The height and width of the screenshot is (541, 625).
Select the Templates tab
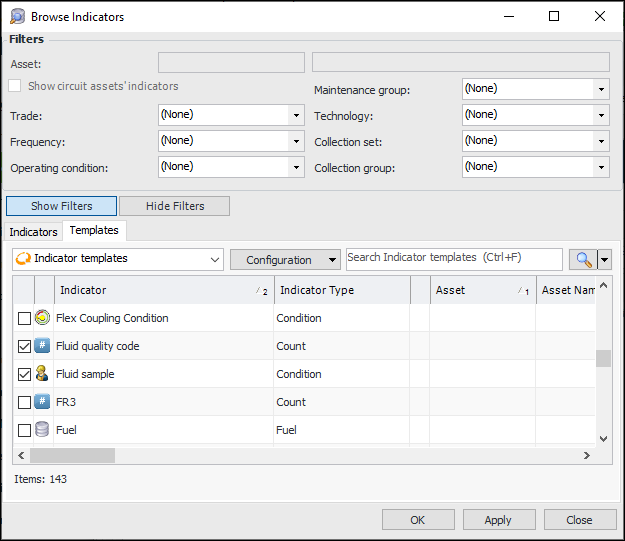coord(94,231)
